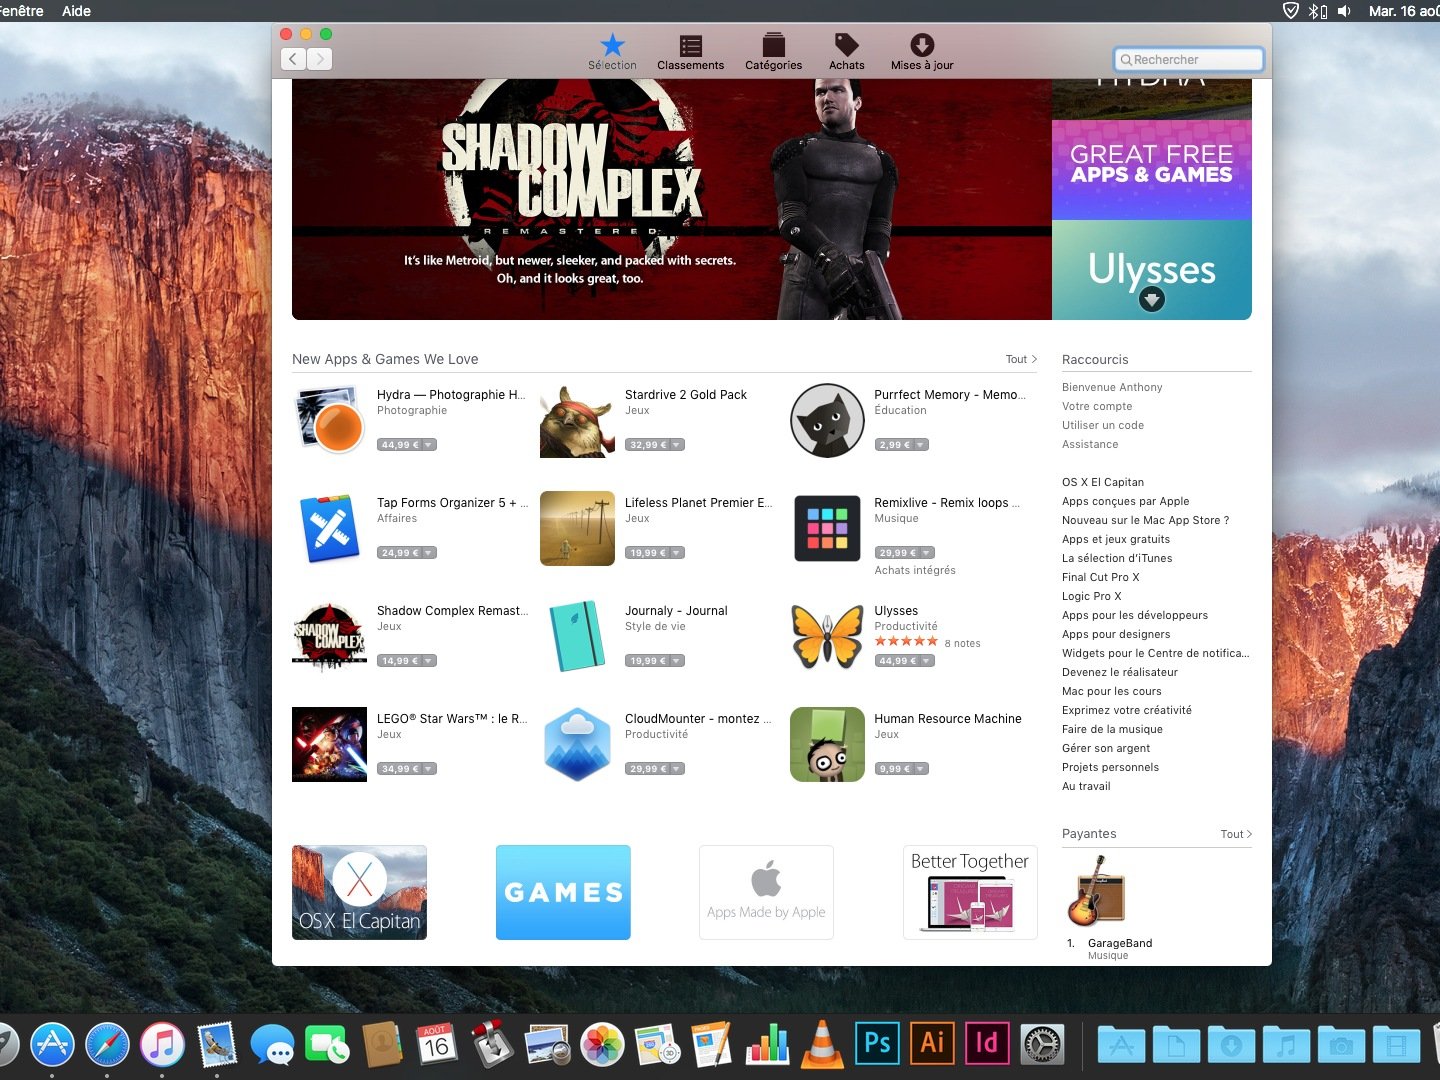Open the OS X El Capitan collection tile
1440x1080 pixels.
coord(359,892)
